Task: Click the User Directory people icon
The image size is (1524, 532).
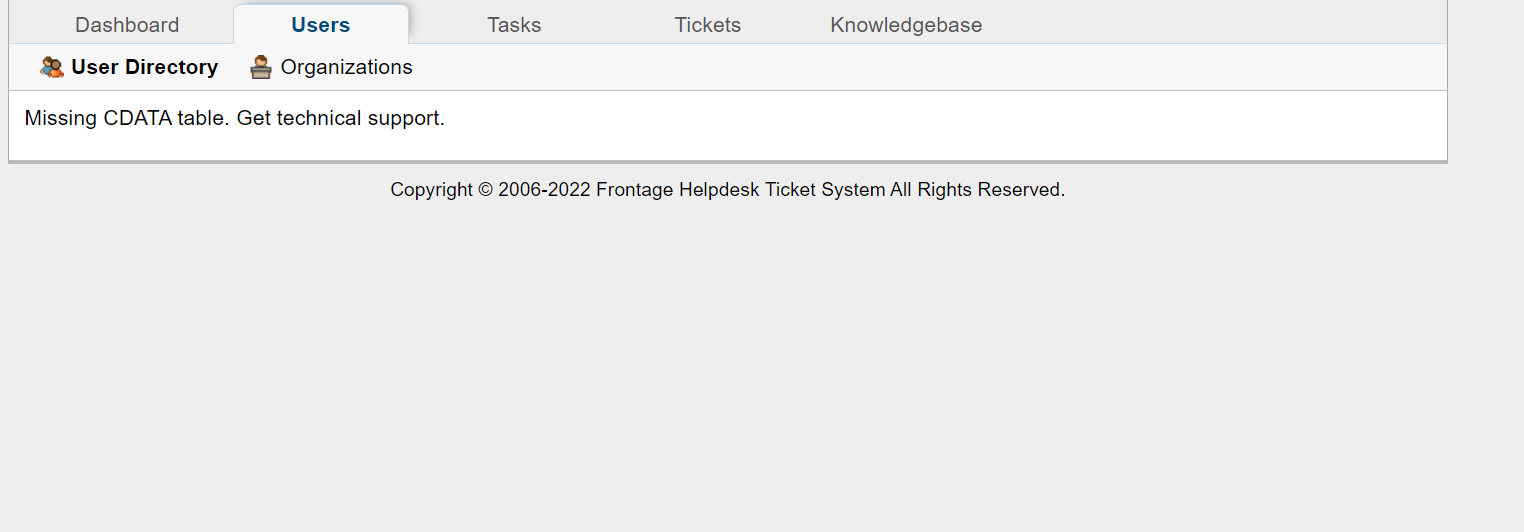Action: [x=51, y=67]
